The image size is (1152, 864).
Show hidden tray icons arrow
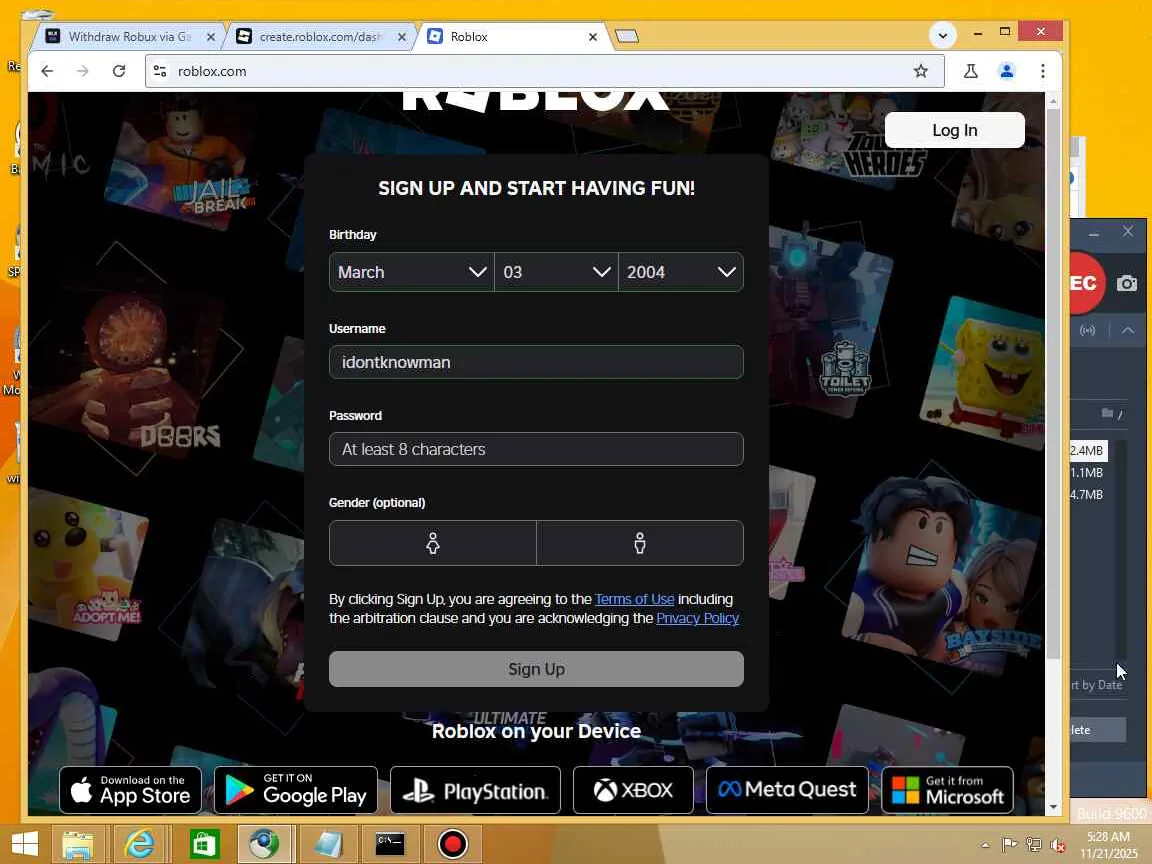(x=984, y=845)
